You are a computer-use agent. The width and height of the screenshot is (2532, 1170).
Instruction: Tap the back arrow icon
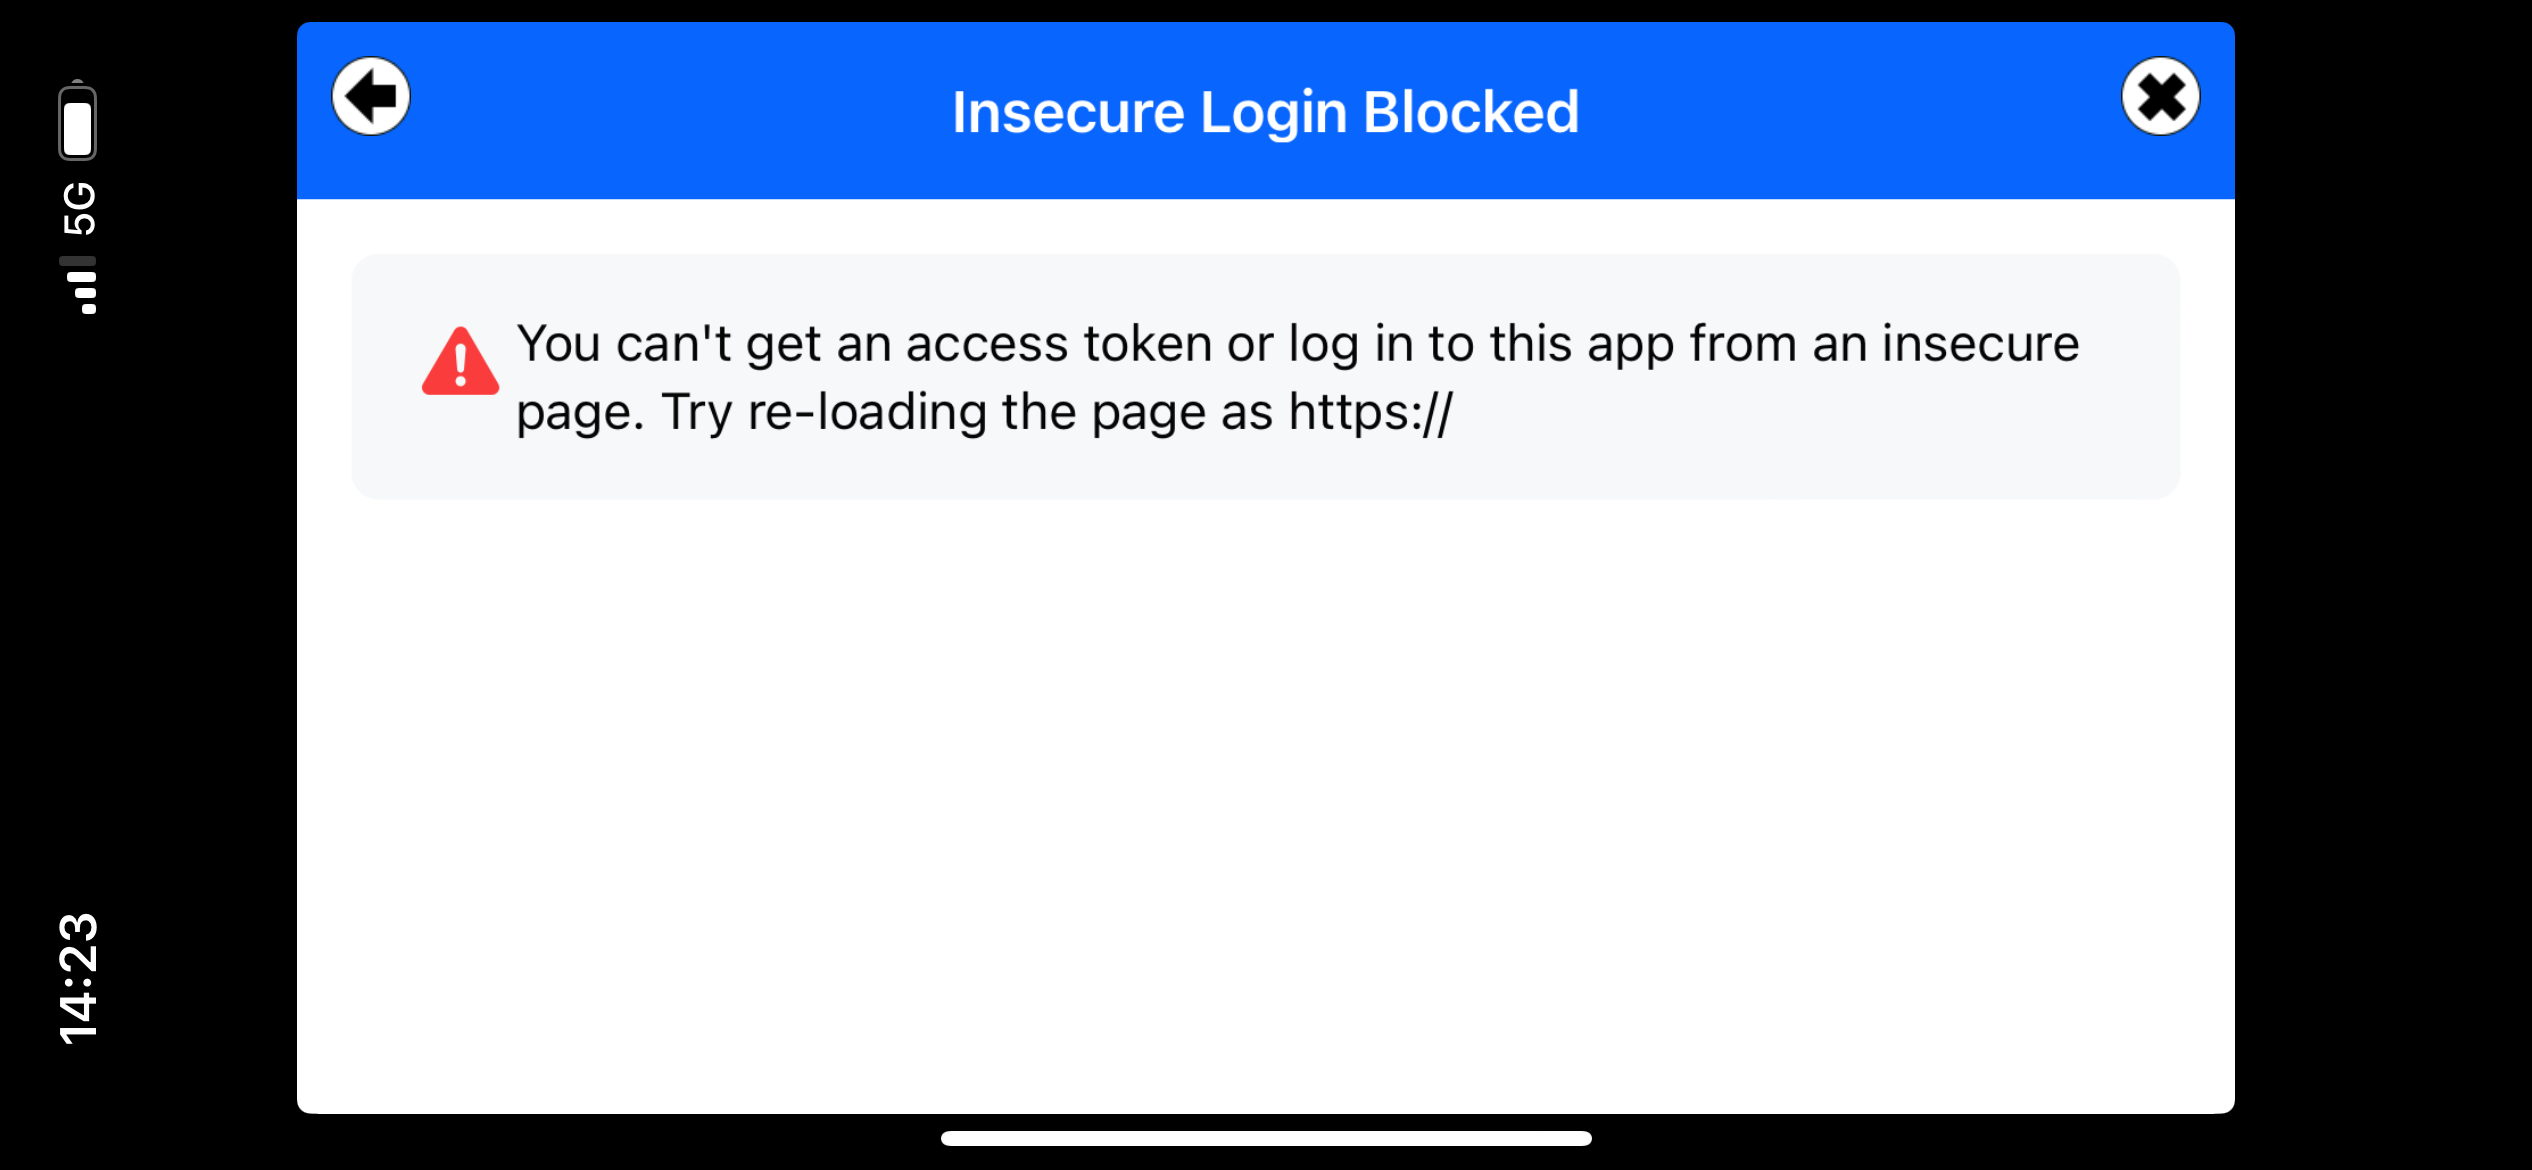click(371, 97)
